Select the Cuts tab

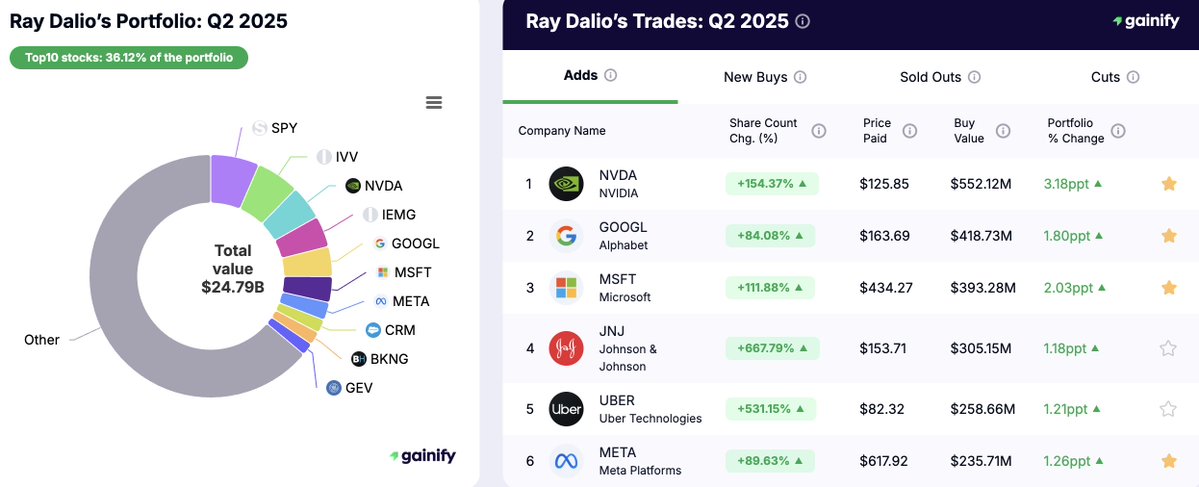pos(1114,76)
